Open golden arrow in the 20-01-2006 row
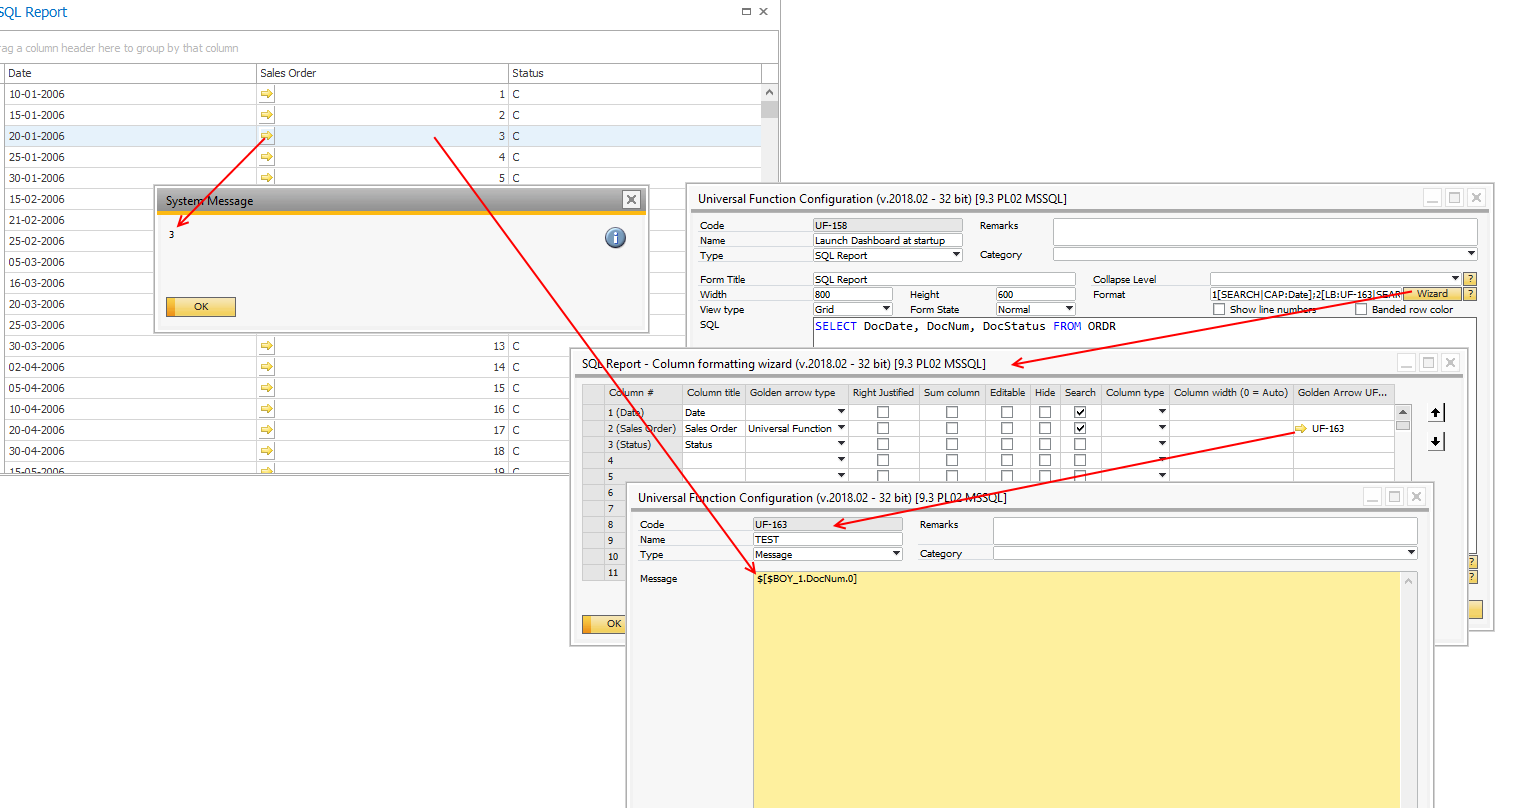 (267, 136)
